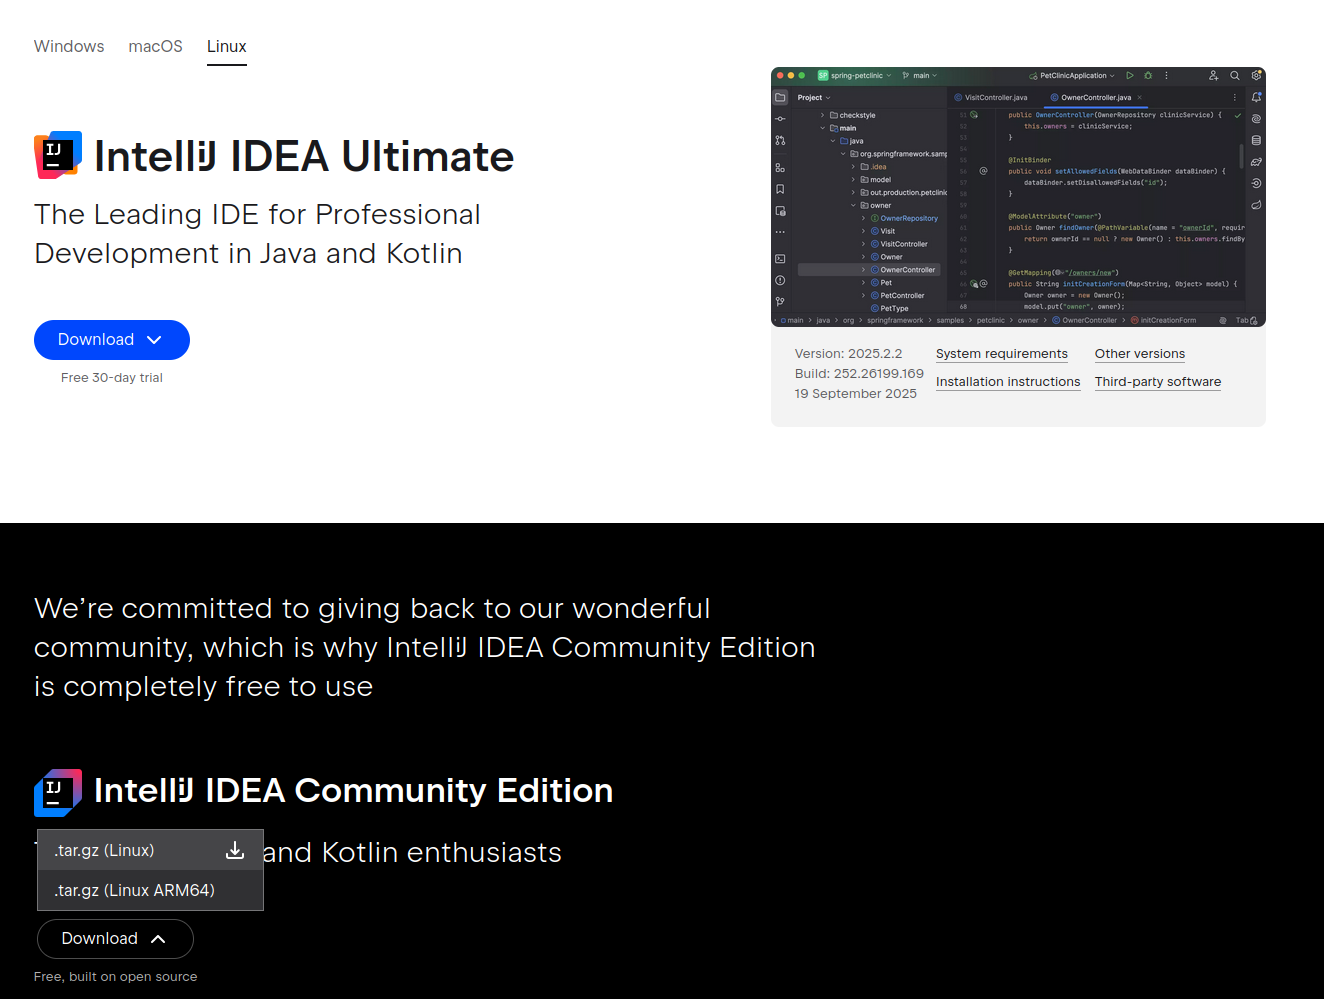Viewport: 1324px width, 999px height.
Task: Open the System requirements link
Action: click(1001, 353)
